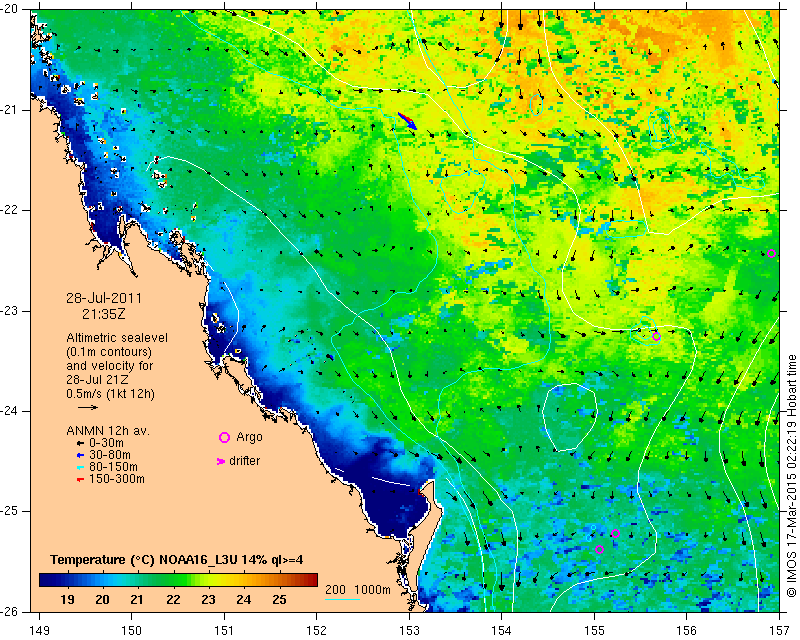The image size is (800, 640).
Task: Click the longitude axis label '151'
Action: coord(224,630)
